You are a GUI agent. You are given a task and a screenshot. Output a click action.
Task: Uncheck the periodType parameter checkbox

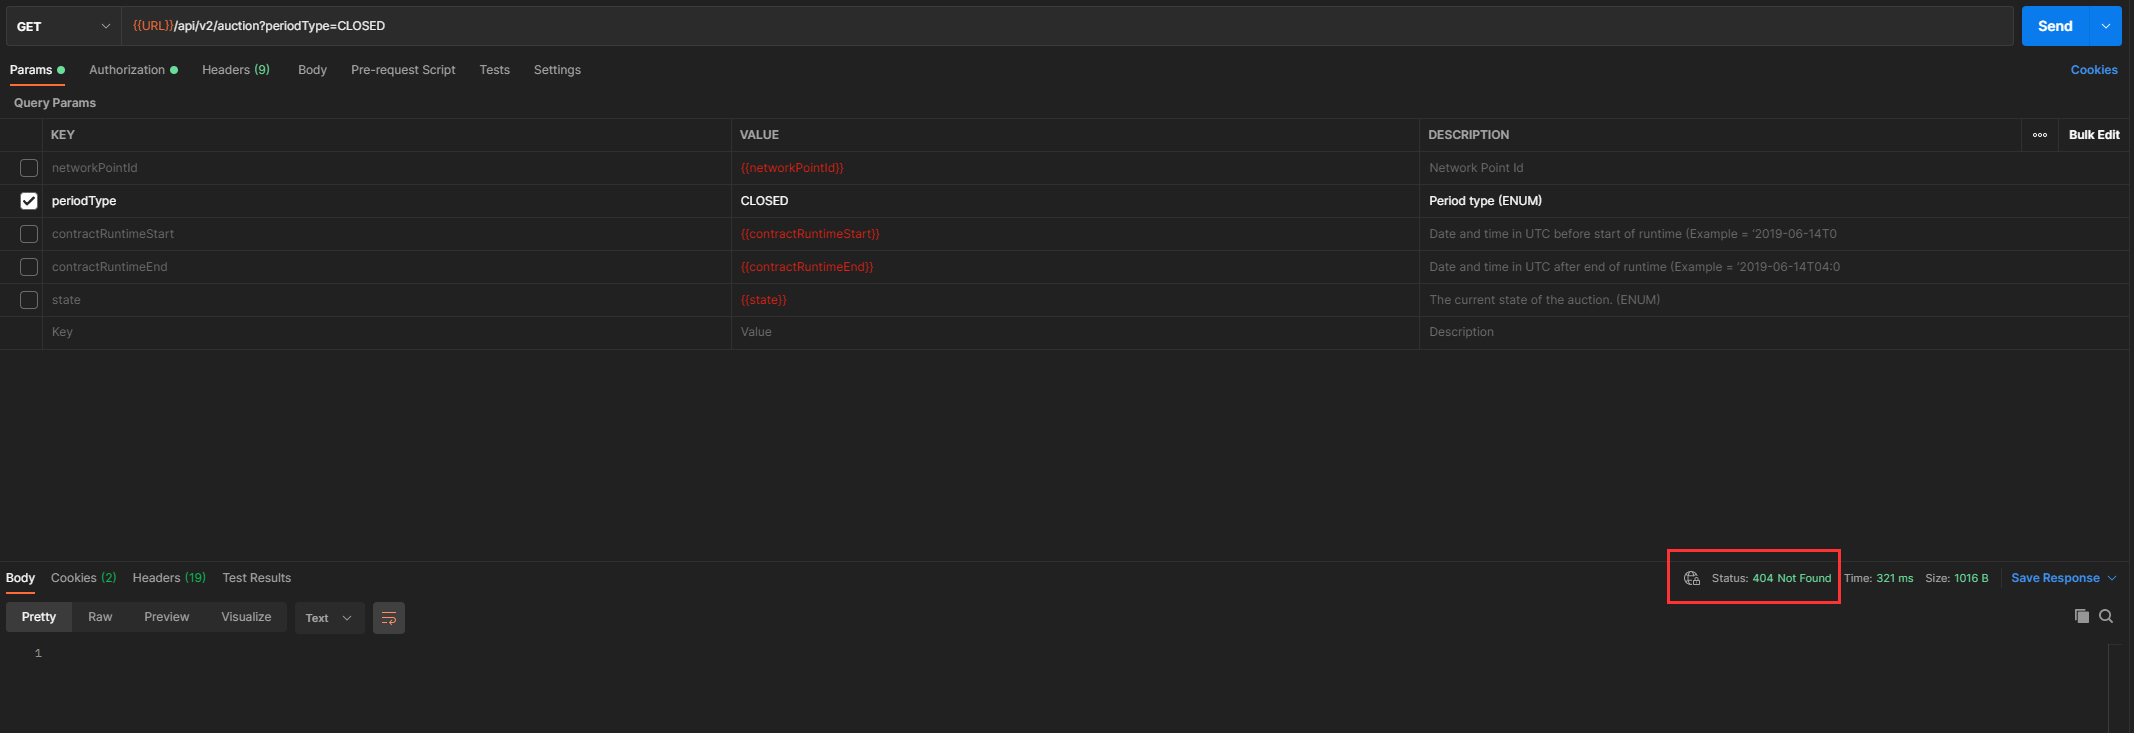29,201
